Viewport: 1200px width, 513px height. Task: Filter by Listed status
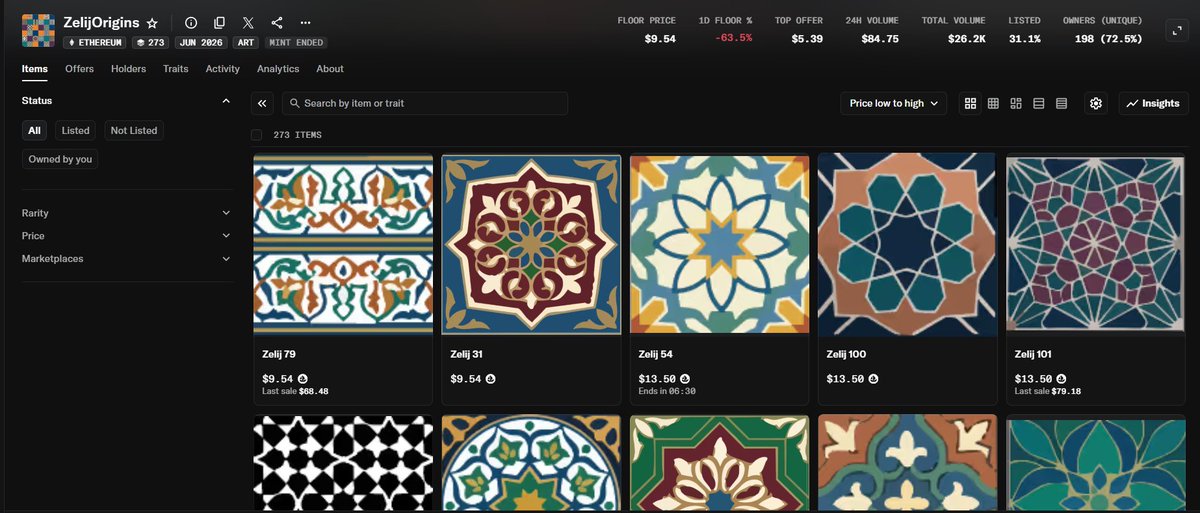coord(75,130)
